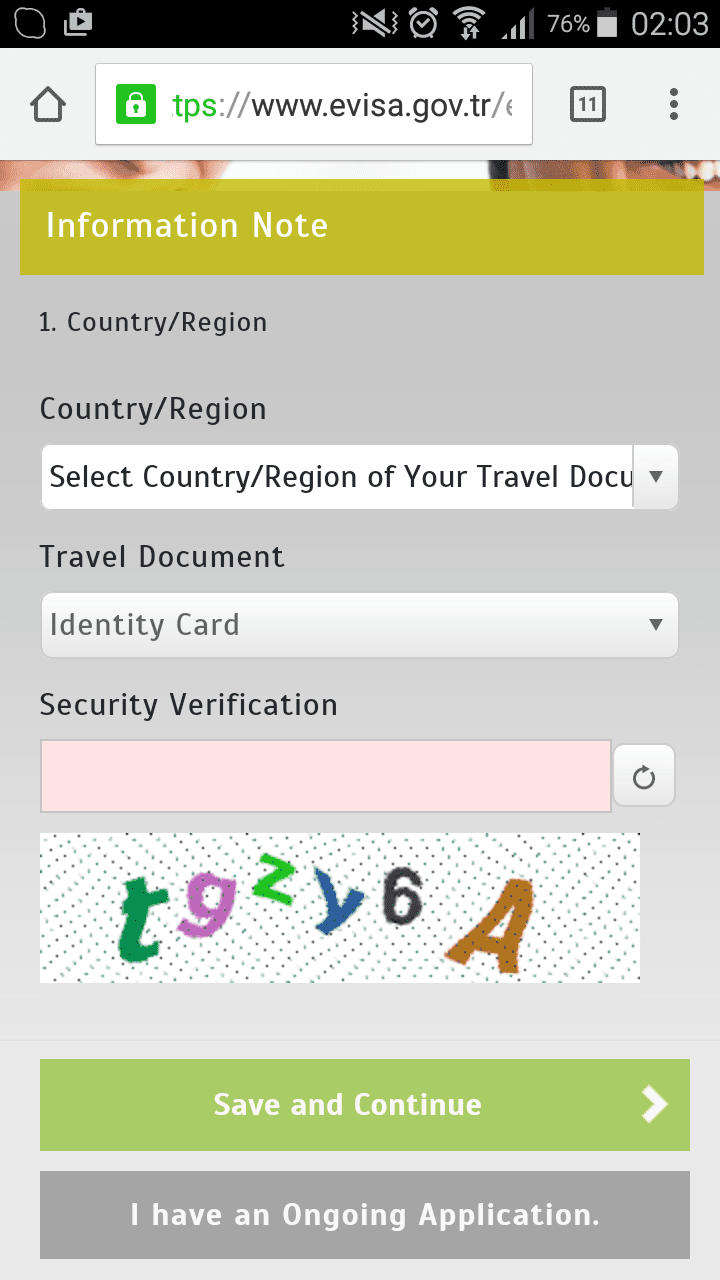This screenshot has width=720, height=1280.
Task: Refresh the security verification captcha
Action: coord(644,776)
